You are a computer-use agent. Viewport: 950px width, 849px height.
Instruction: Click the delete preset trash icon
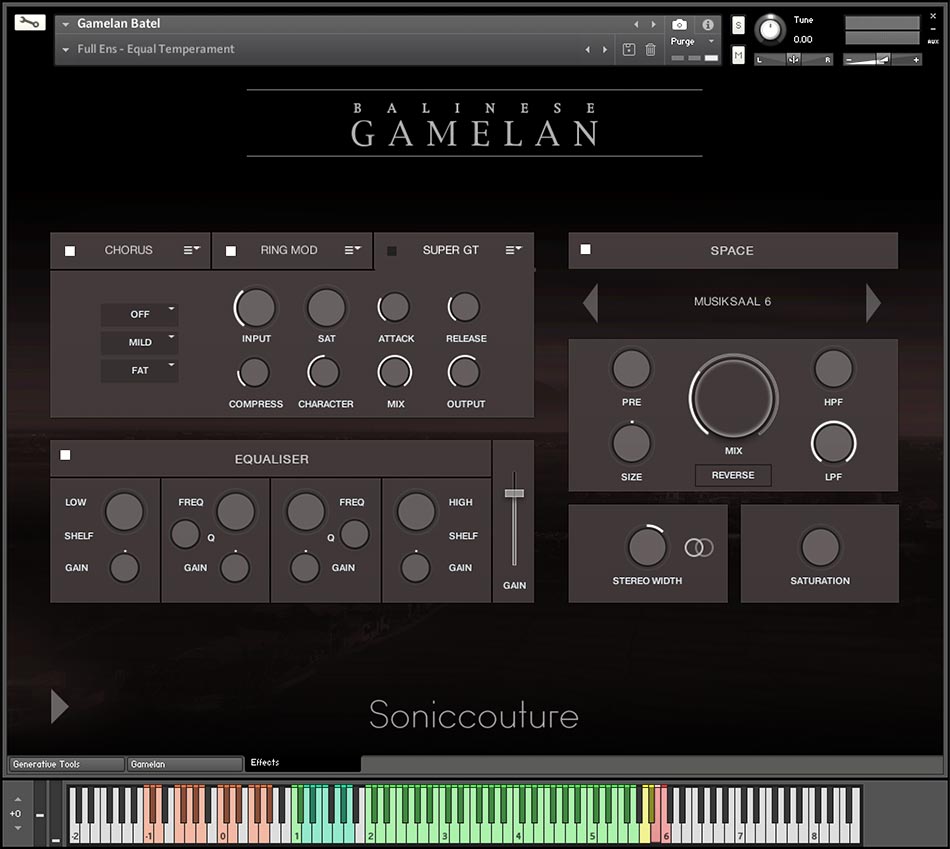[x=650, y=50]
